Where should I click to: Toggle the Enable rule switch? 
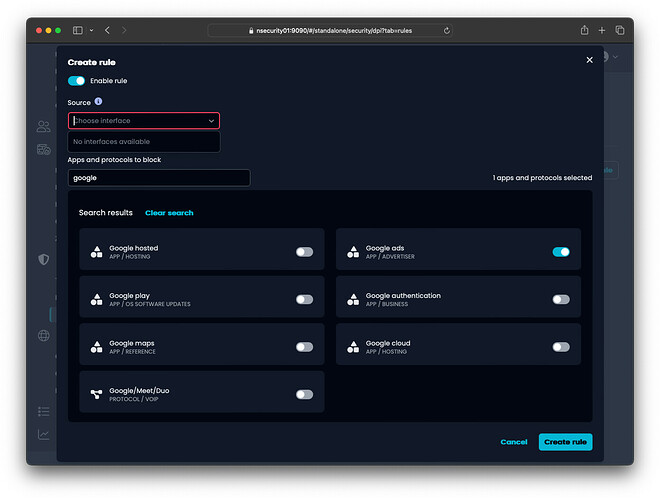click(76, 81)
